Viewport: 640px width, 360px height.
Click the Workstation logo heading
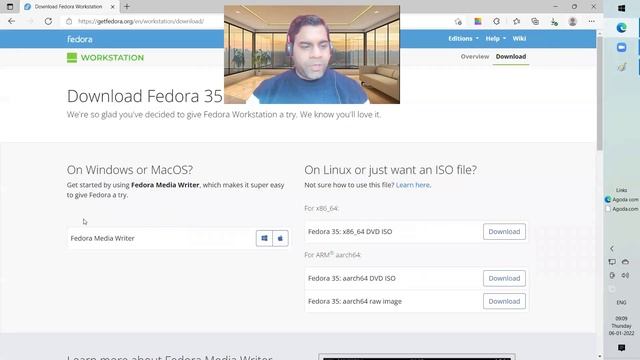point(105,58)
